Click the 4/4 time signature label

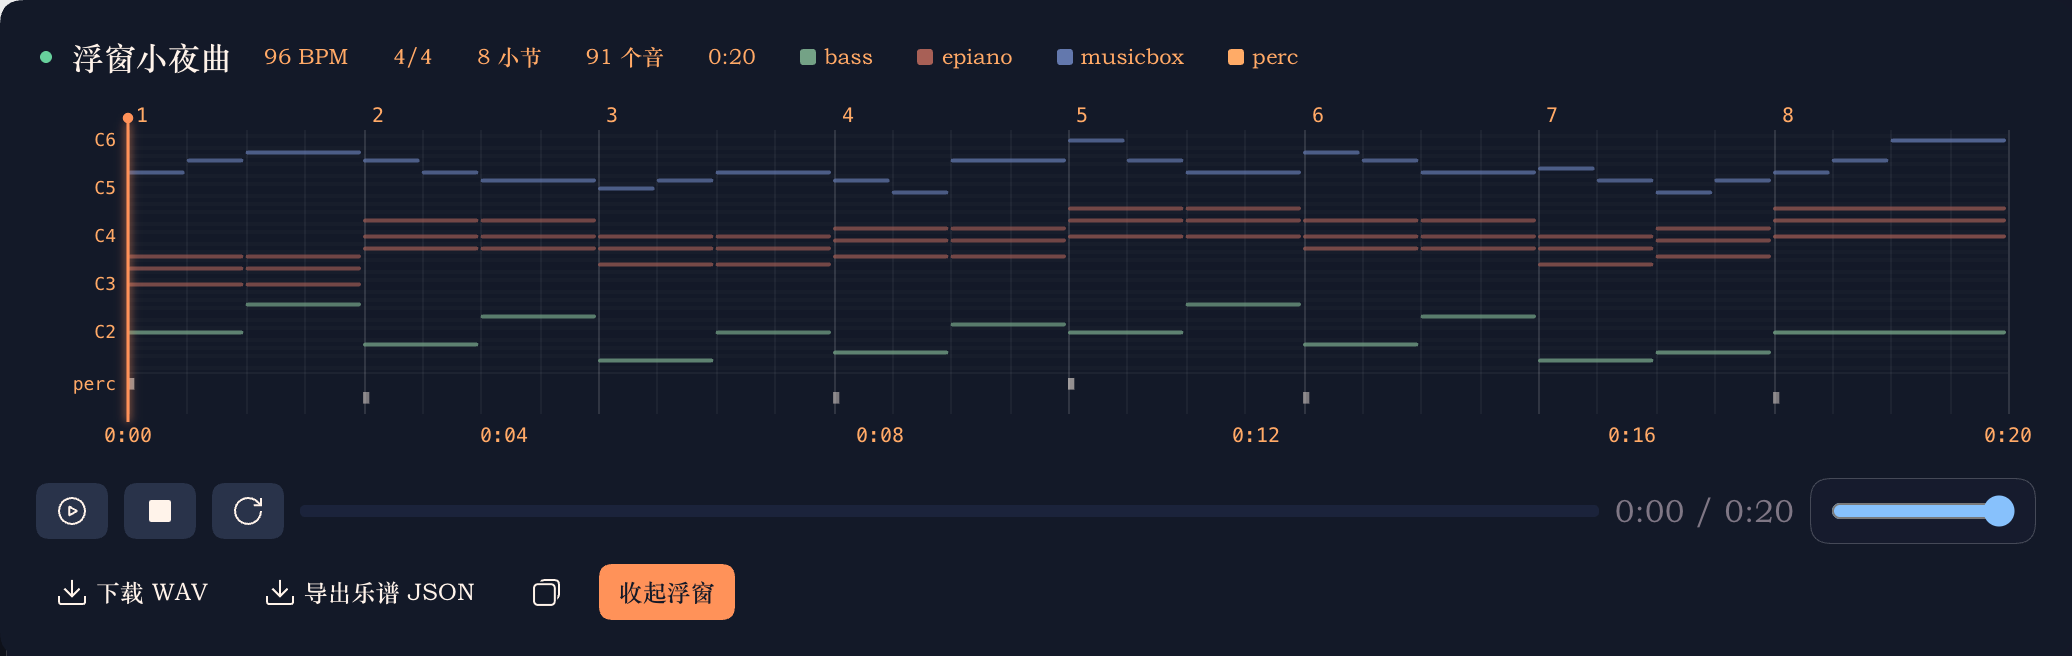tap(413, 57)
